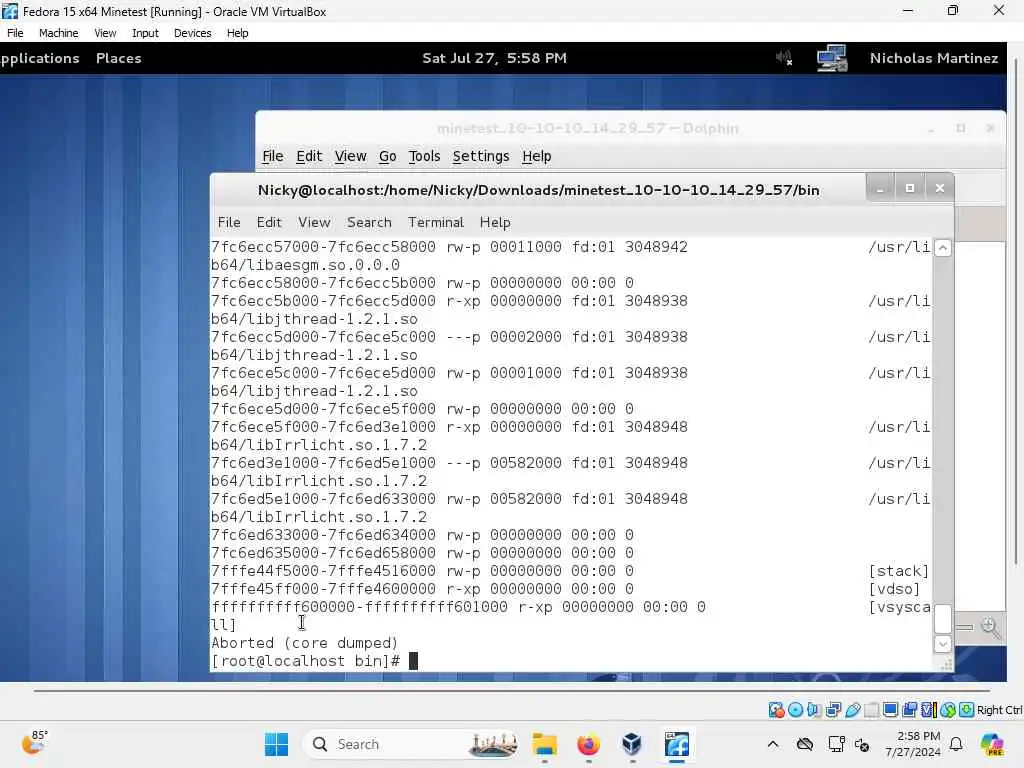
Task: Click the VirtualBox hard disk activity icon
Action: click(x=776, y=710)
